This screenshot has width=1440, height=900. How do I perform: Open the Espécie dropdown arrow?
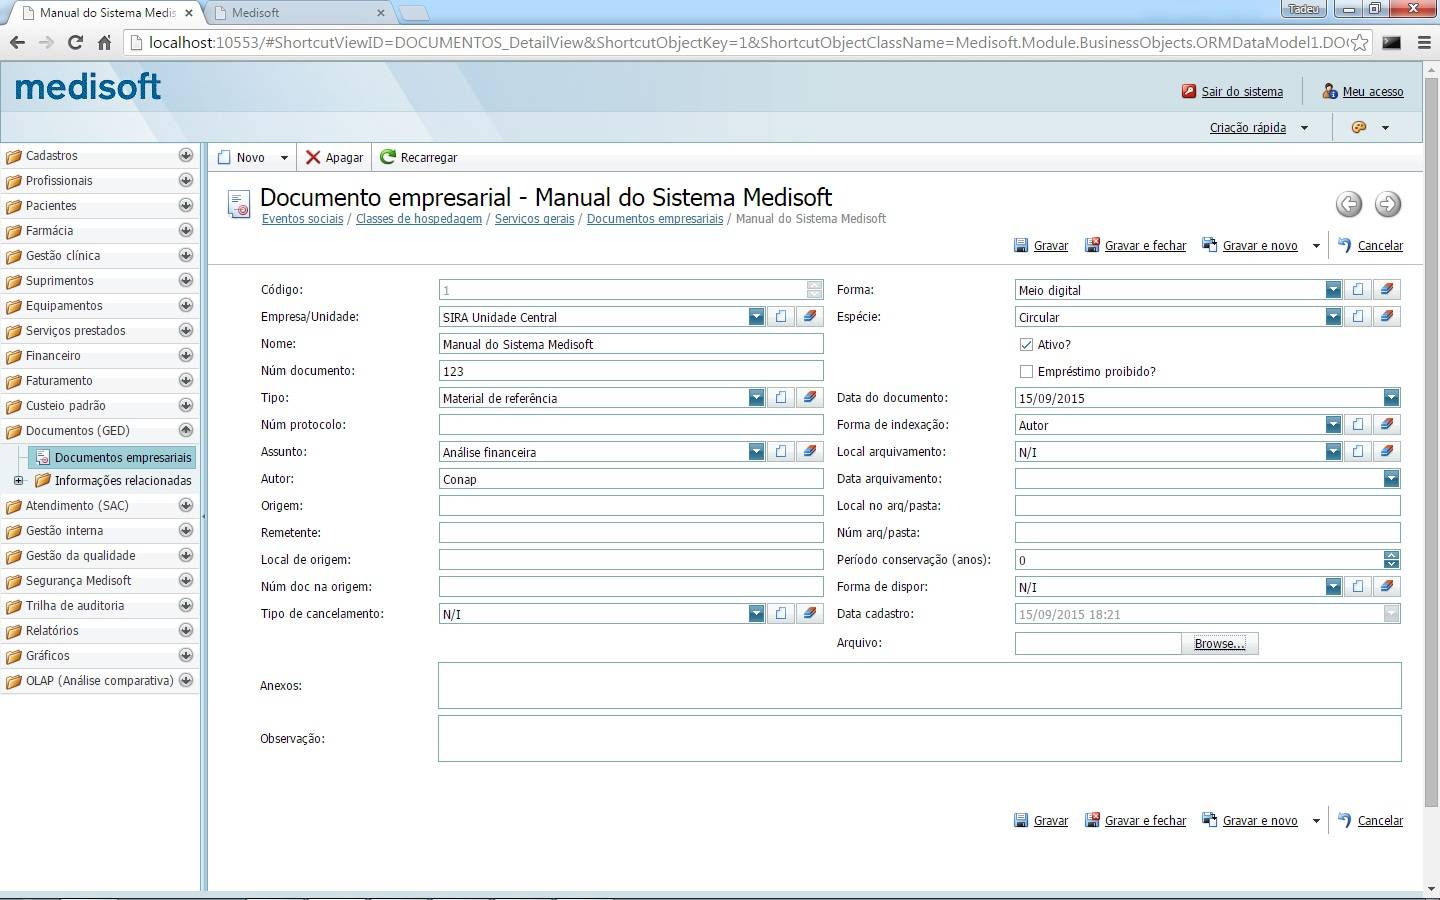coord(1333,317)
